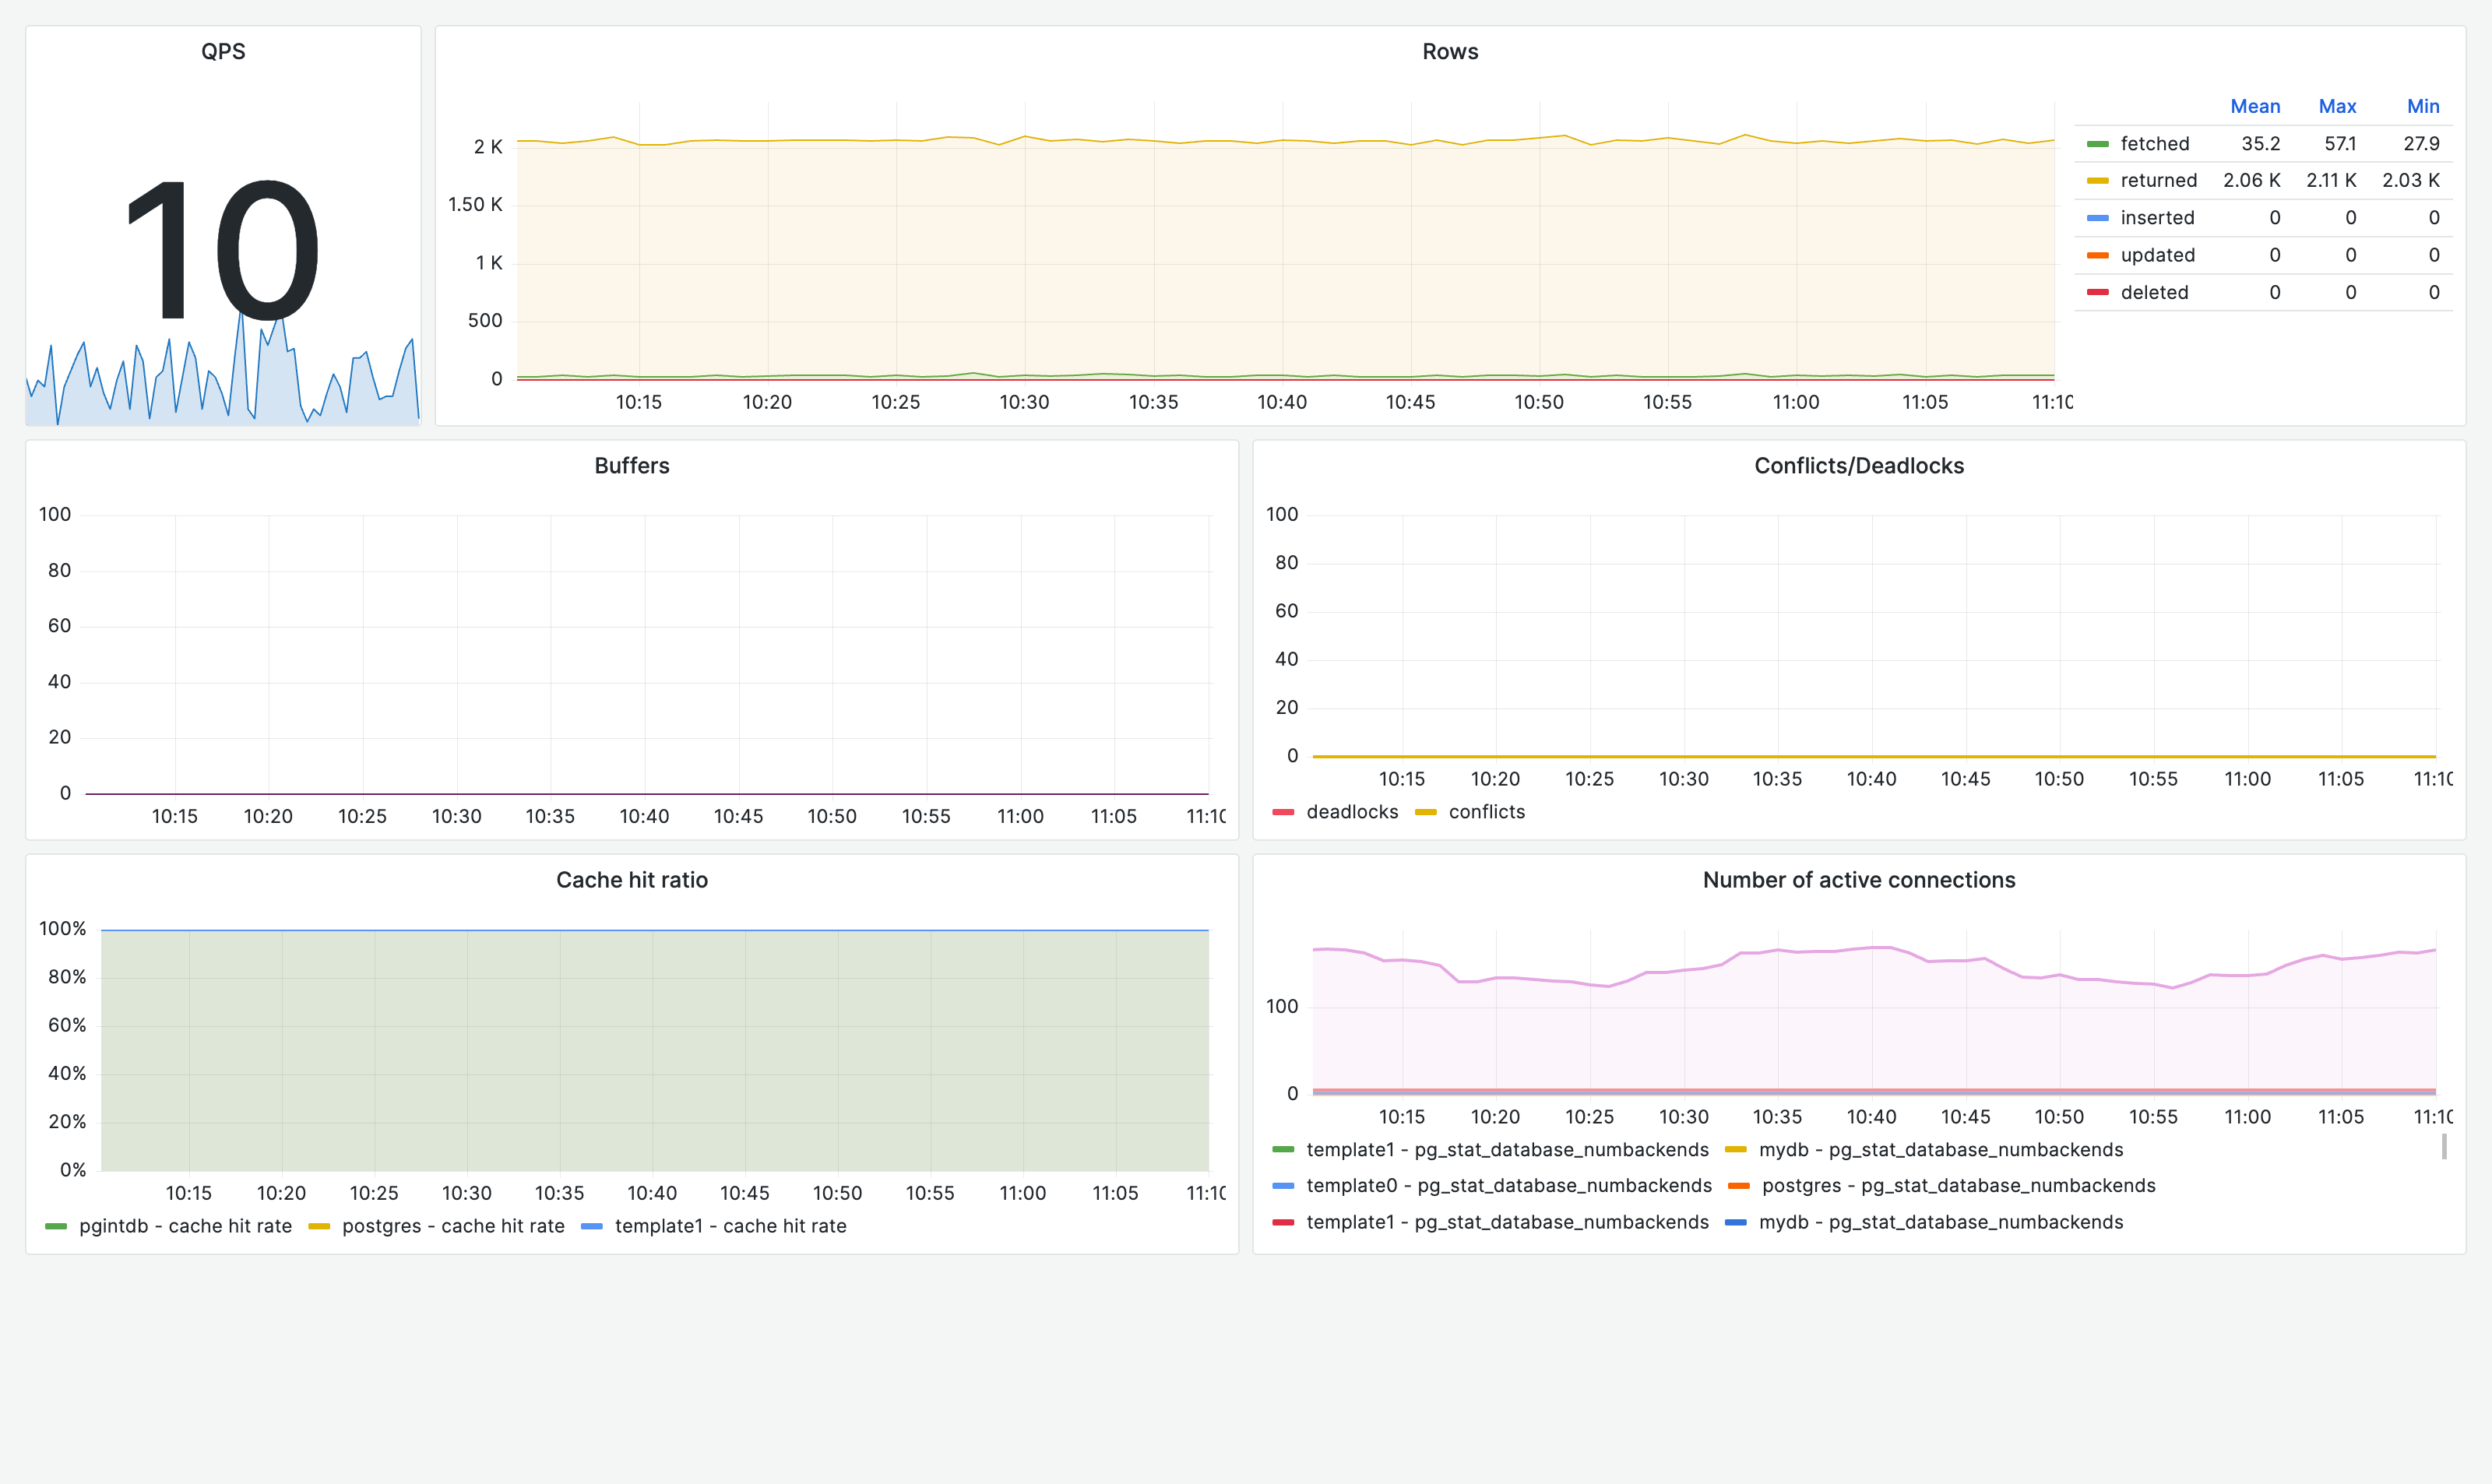Image resolution: width=2492 pixels, height=1484 pixels.
Task: Toggle pgintdb - cache hit rate series
Action: pos(186,1226)
